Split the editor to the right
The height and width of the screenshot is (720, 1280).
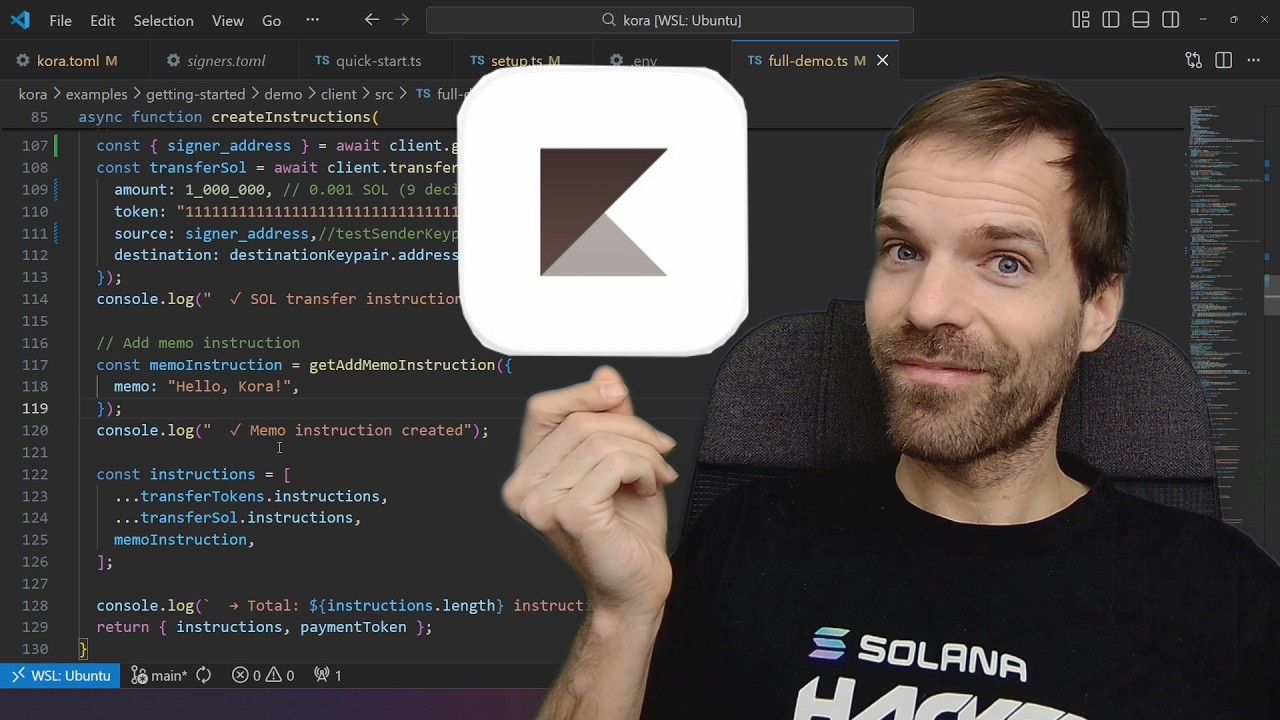1223,61
